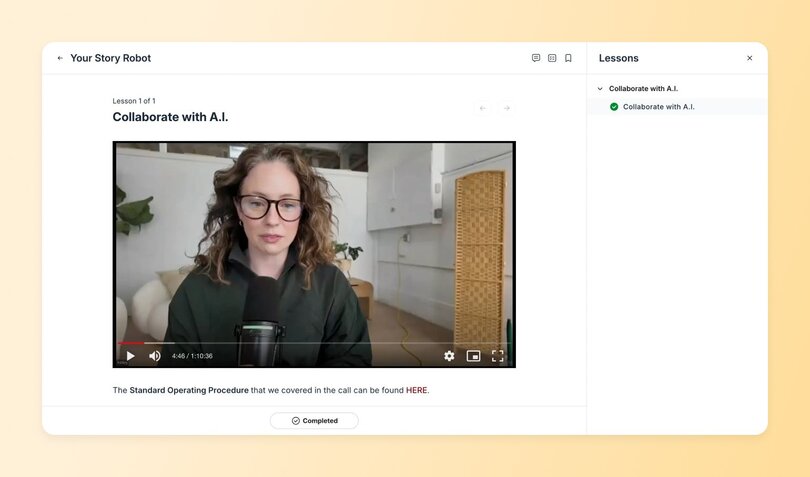Collapse the Collaborate with A.I. section
Screen dimensions: 810x477
click(600, 89)
